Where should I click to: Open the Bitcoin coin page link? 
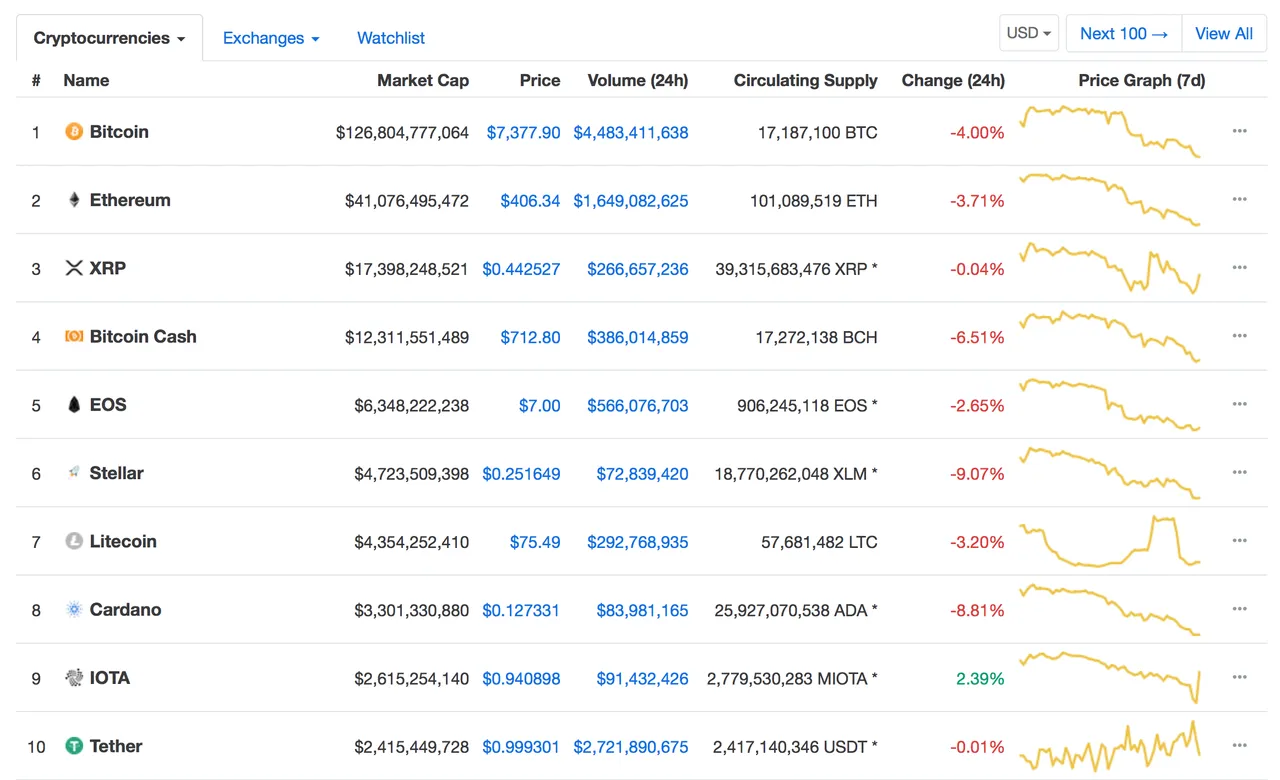pos(119,132)
